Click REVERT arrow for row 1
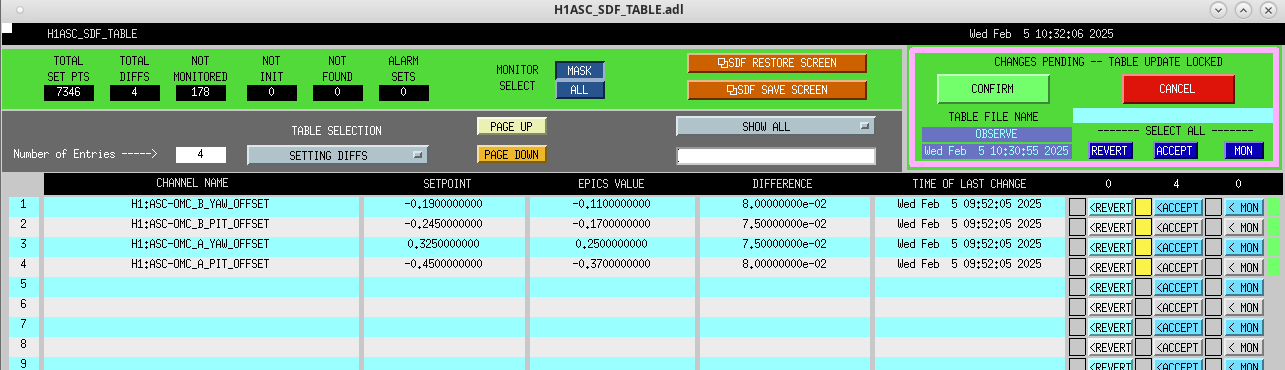This screenshot has width=1285, height=370. pyautogui.click(x=1109, y=207)
